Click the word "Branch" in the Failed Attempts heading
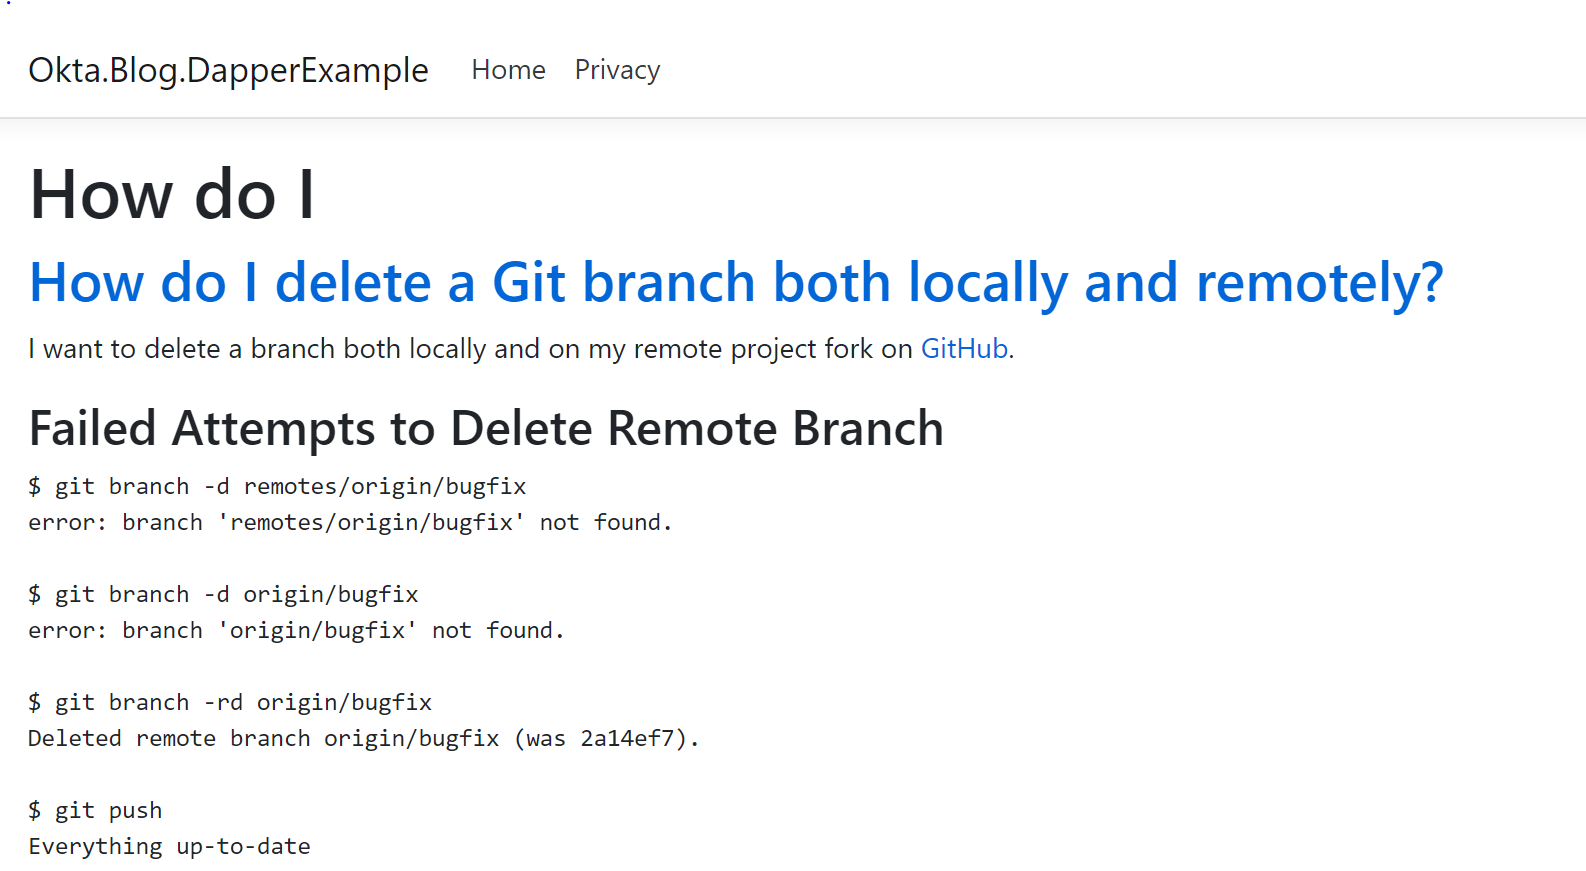The height and width of the screenshot is (871, 1586). [x=867, y=428]
